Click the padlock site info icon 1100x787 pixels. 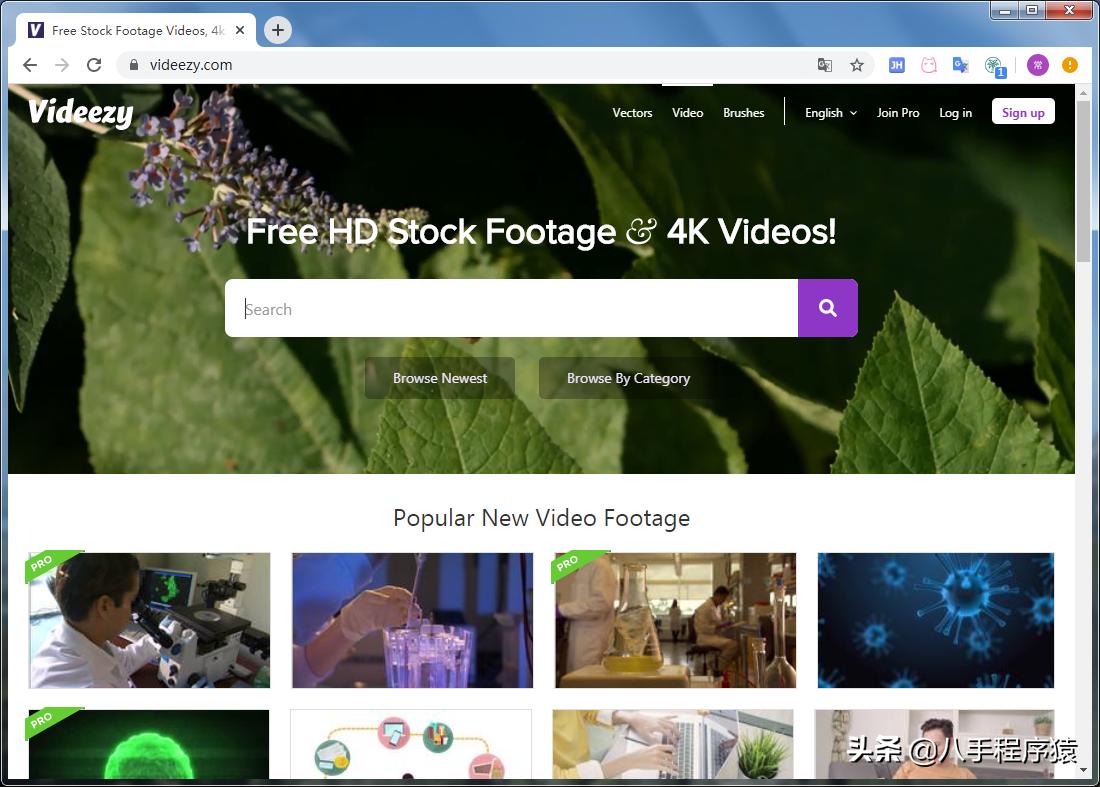[x=133, y=65]
